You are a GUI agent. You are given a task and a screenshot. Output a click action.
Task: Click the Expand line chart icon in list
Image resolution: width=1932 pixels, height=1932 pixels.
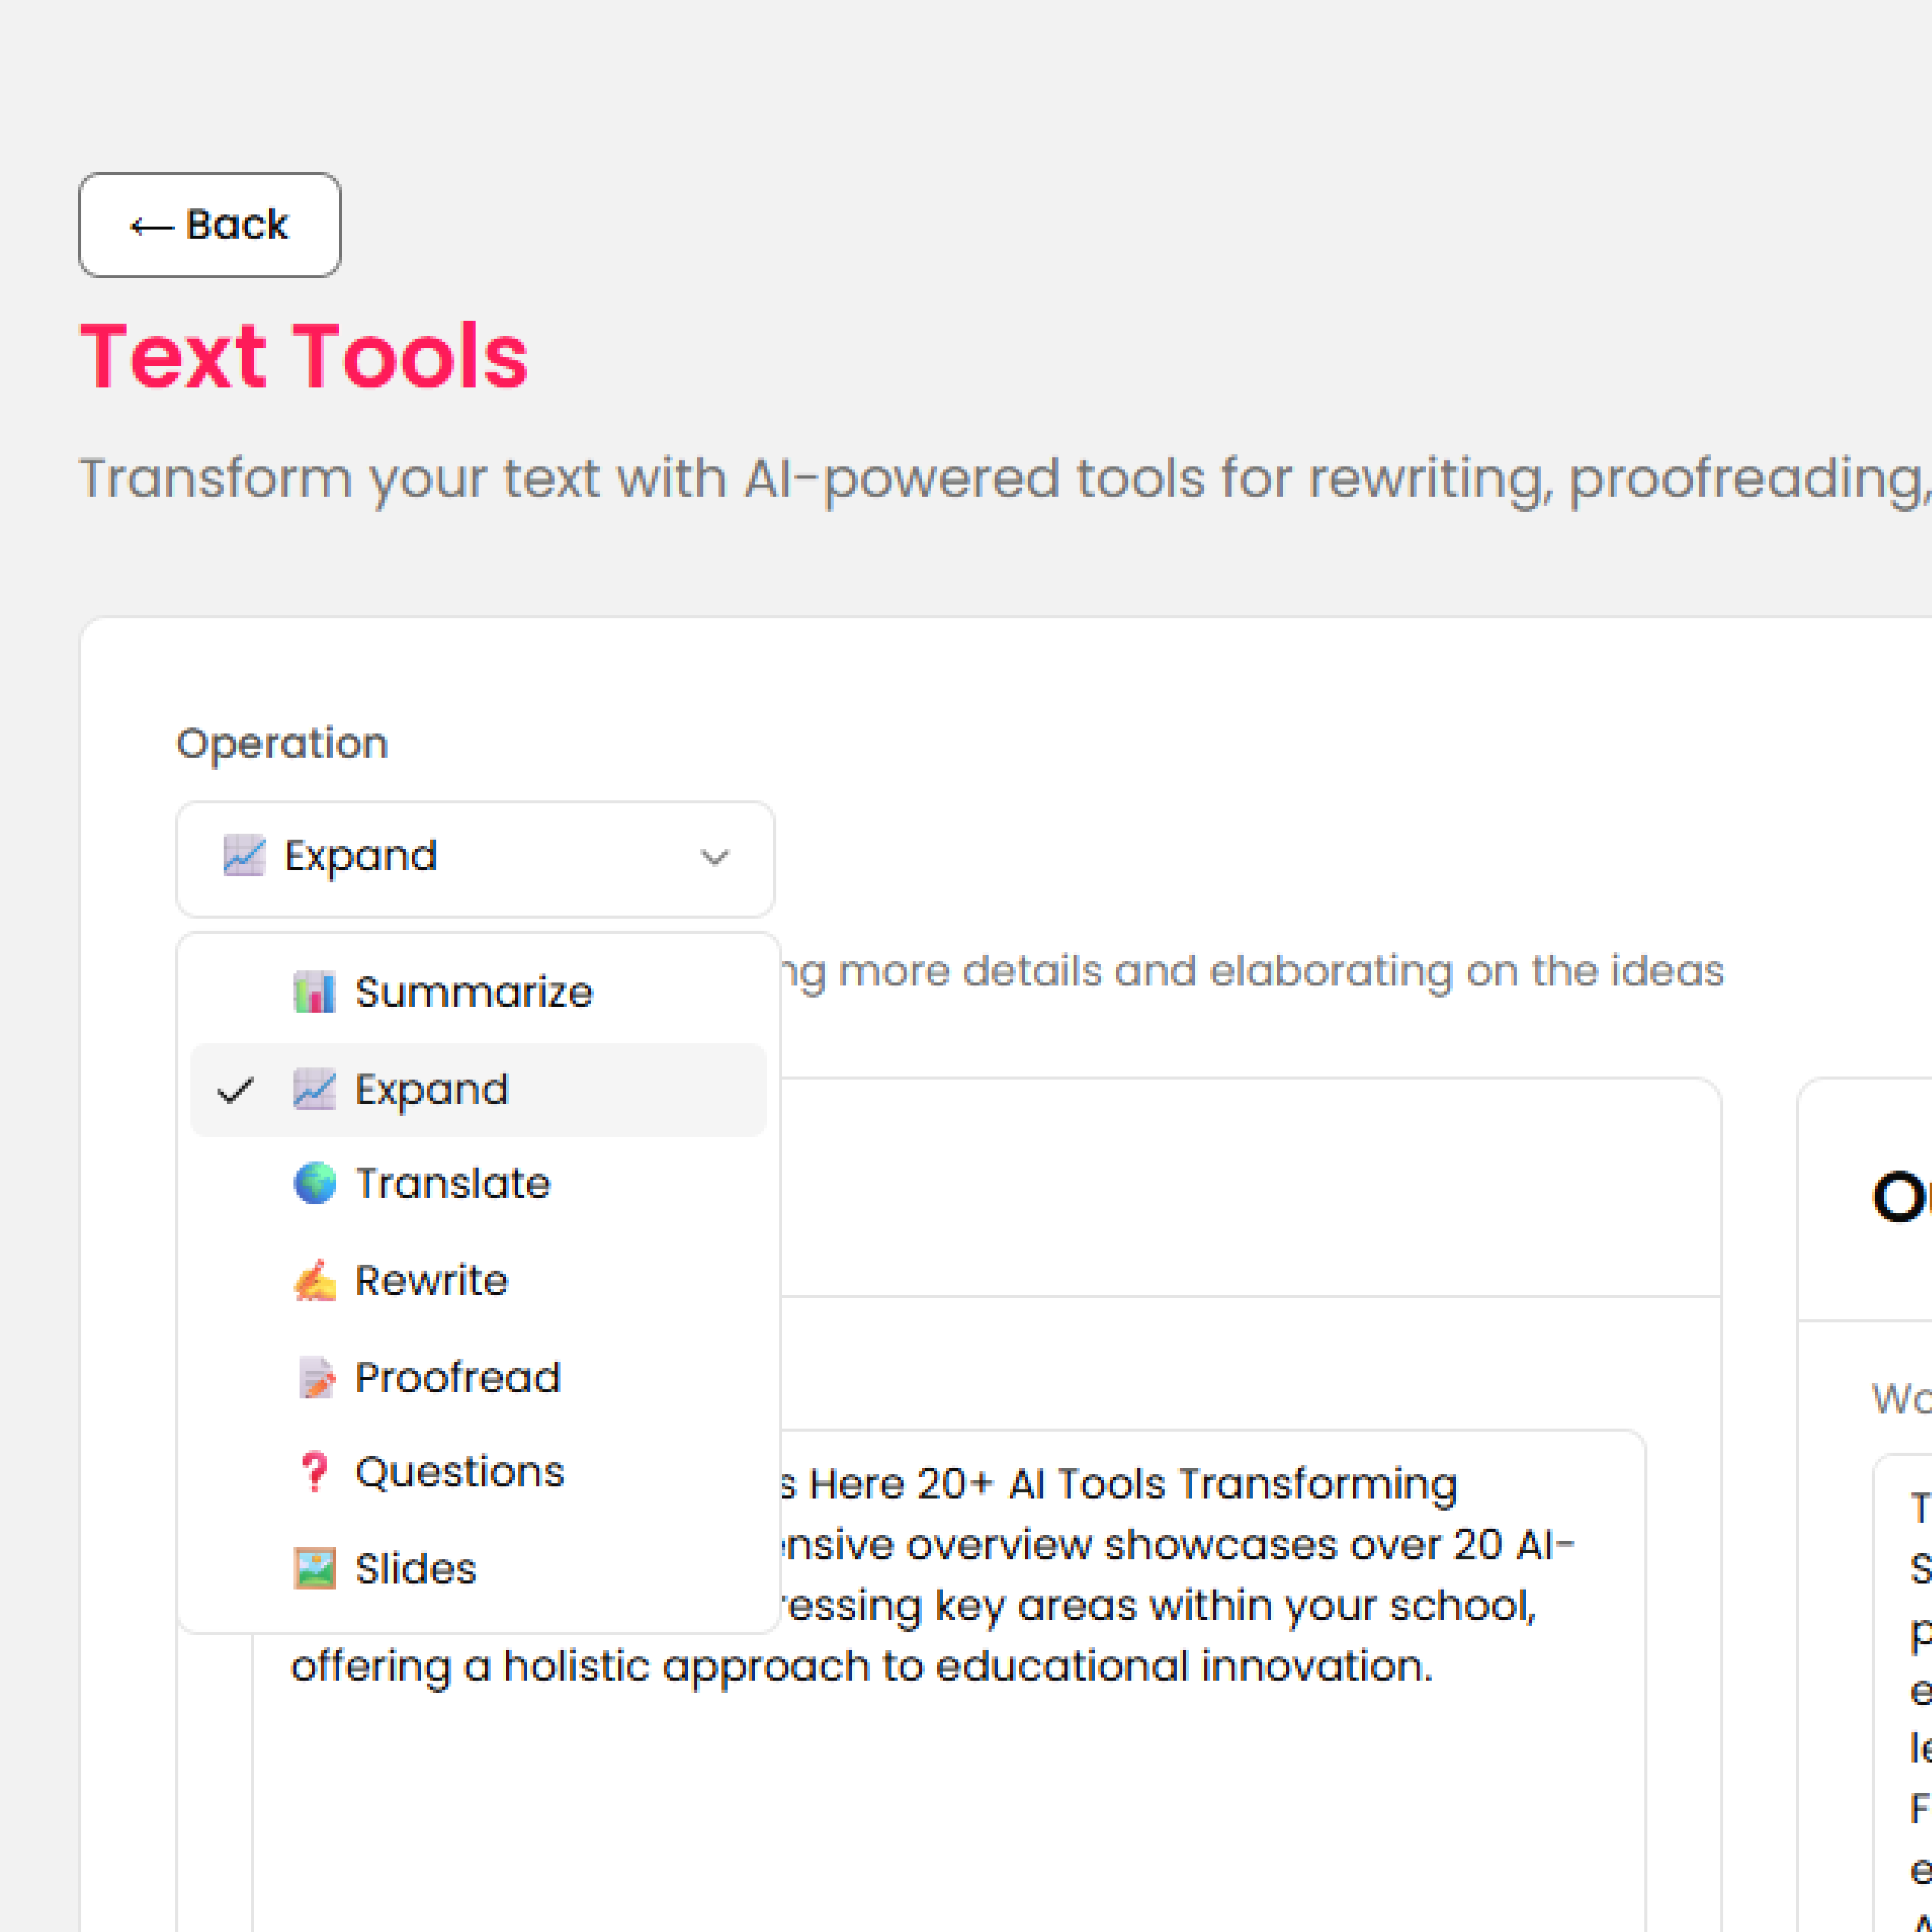click(x=314, y=1090)
